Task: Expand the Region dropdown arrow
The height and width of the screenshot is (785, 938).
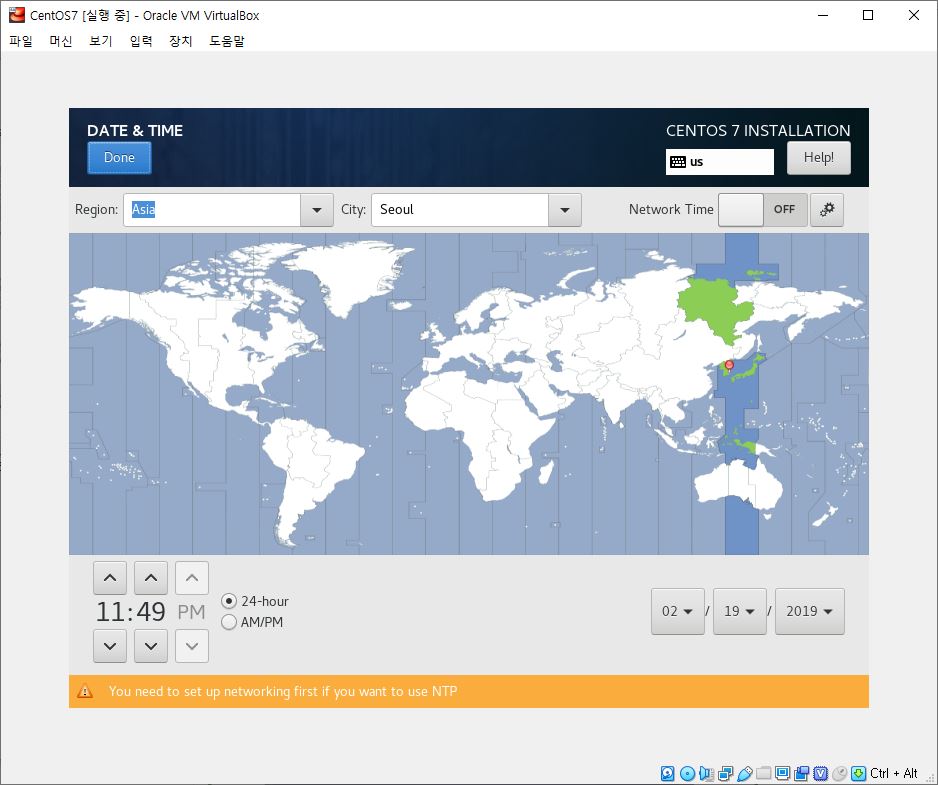Action: [316, 210]
